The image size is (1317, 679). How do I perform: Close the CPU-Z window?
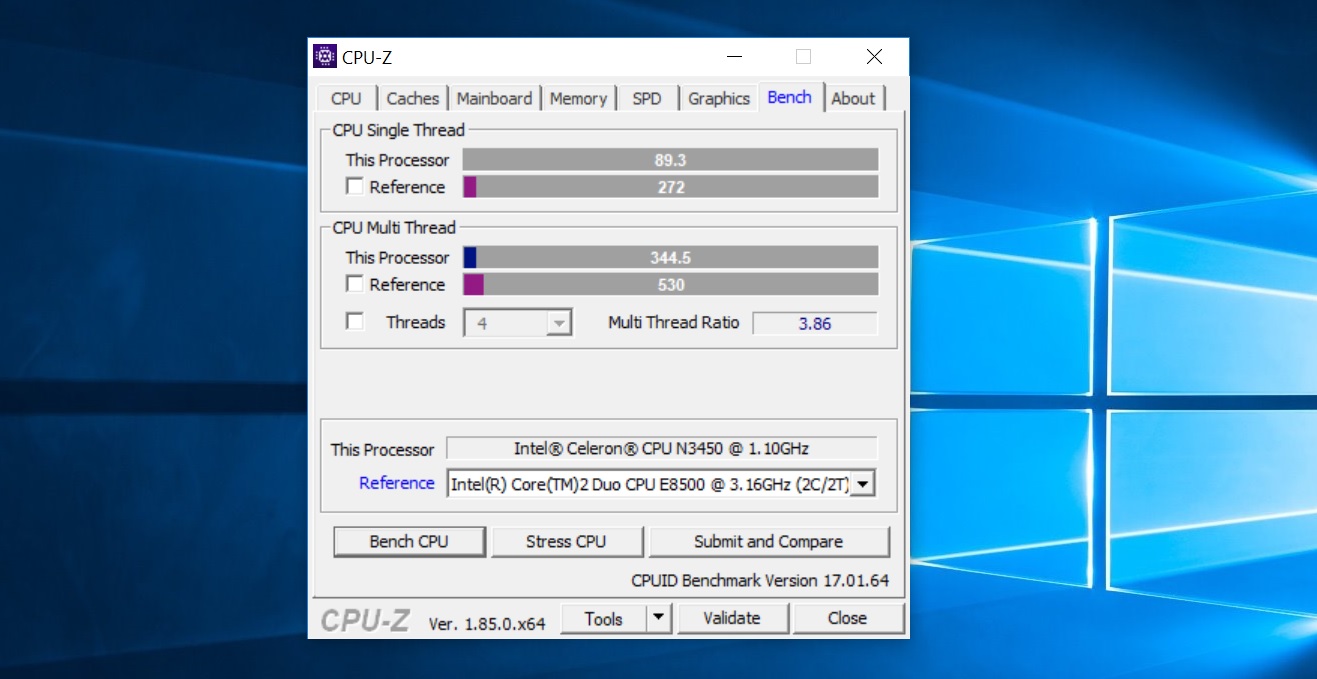873,57
